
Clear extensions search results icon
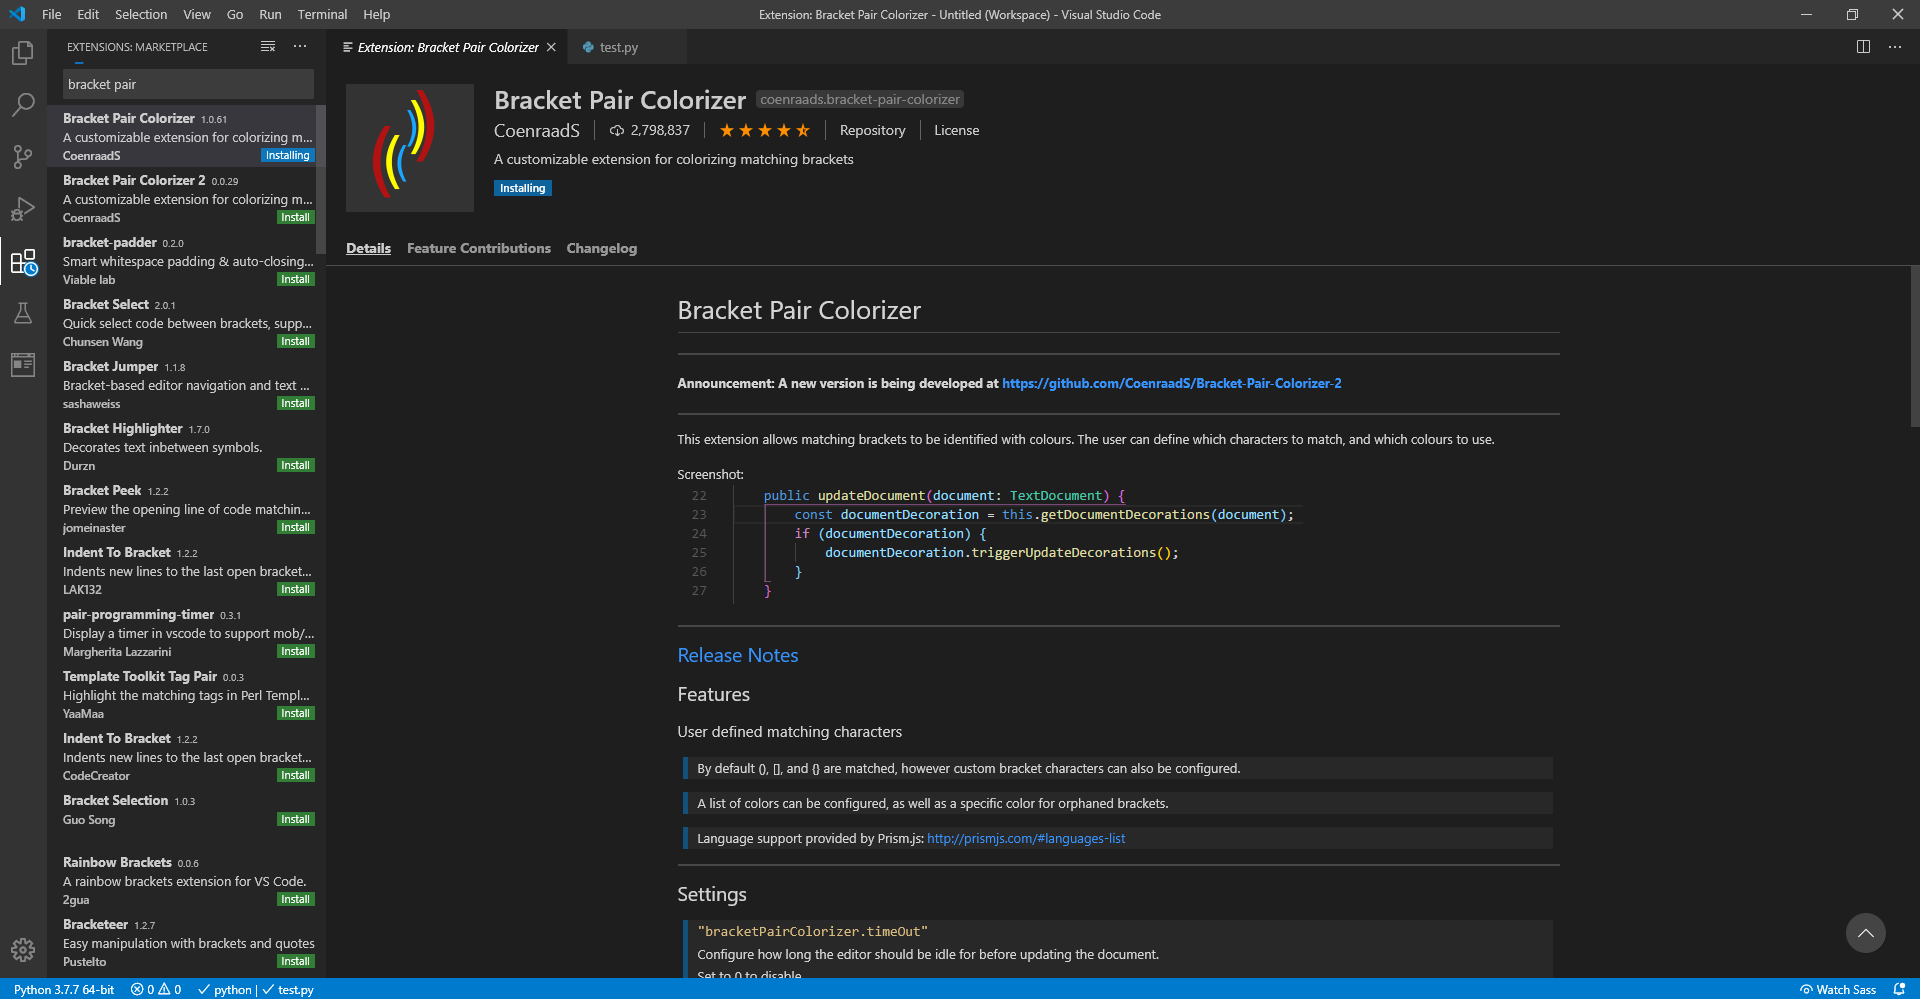[268, 46]
